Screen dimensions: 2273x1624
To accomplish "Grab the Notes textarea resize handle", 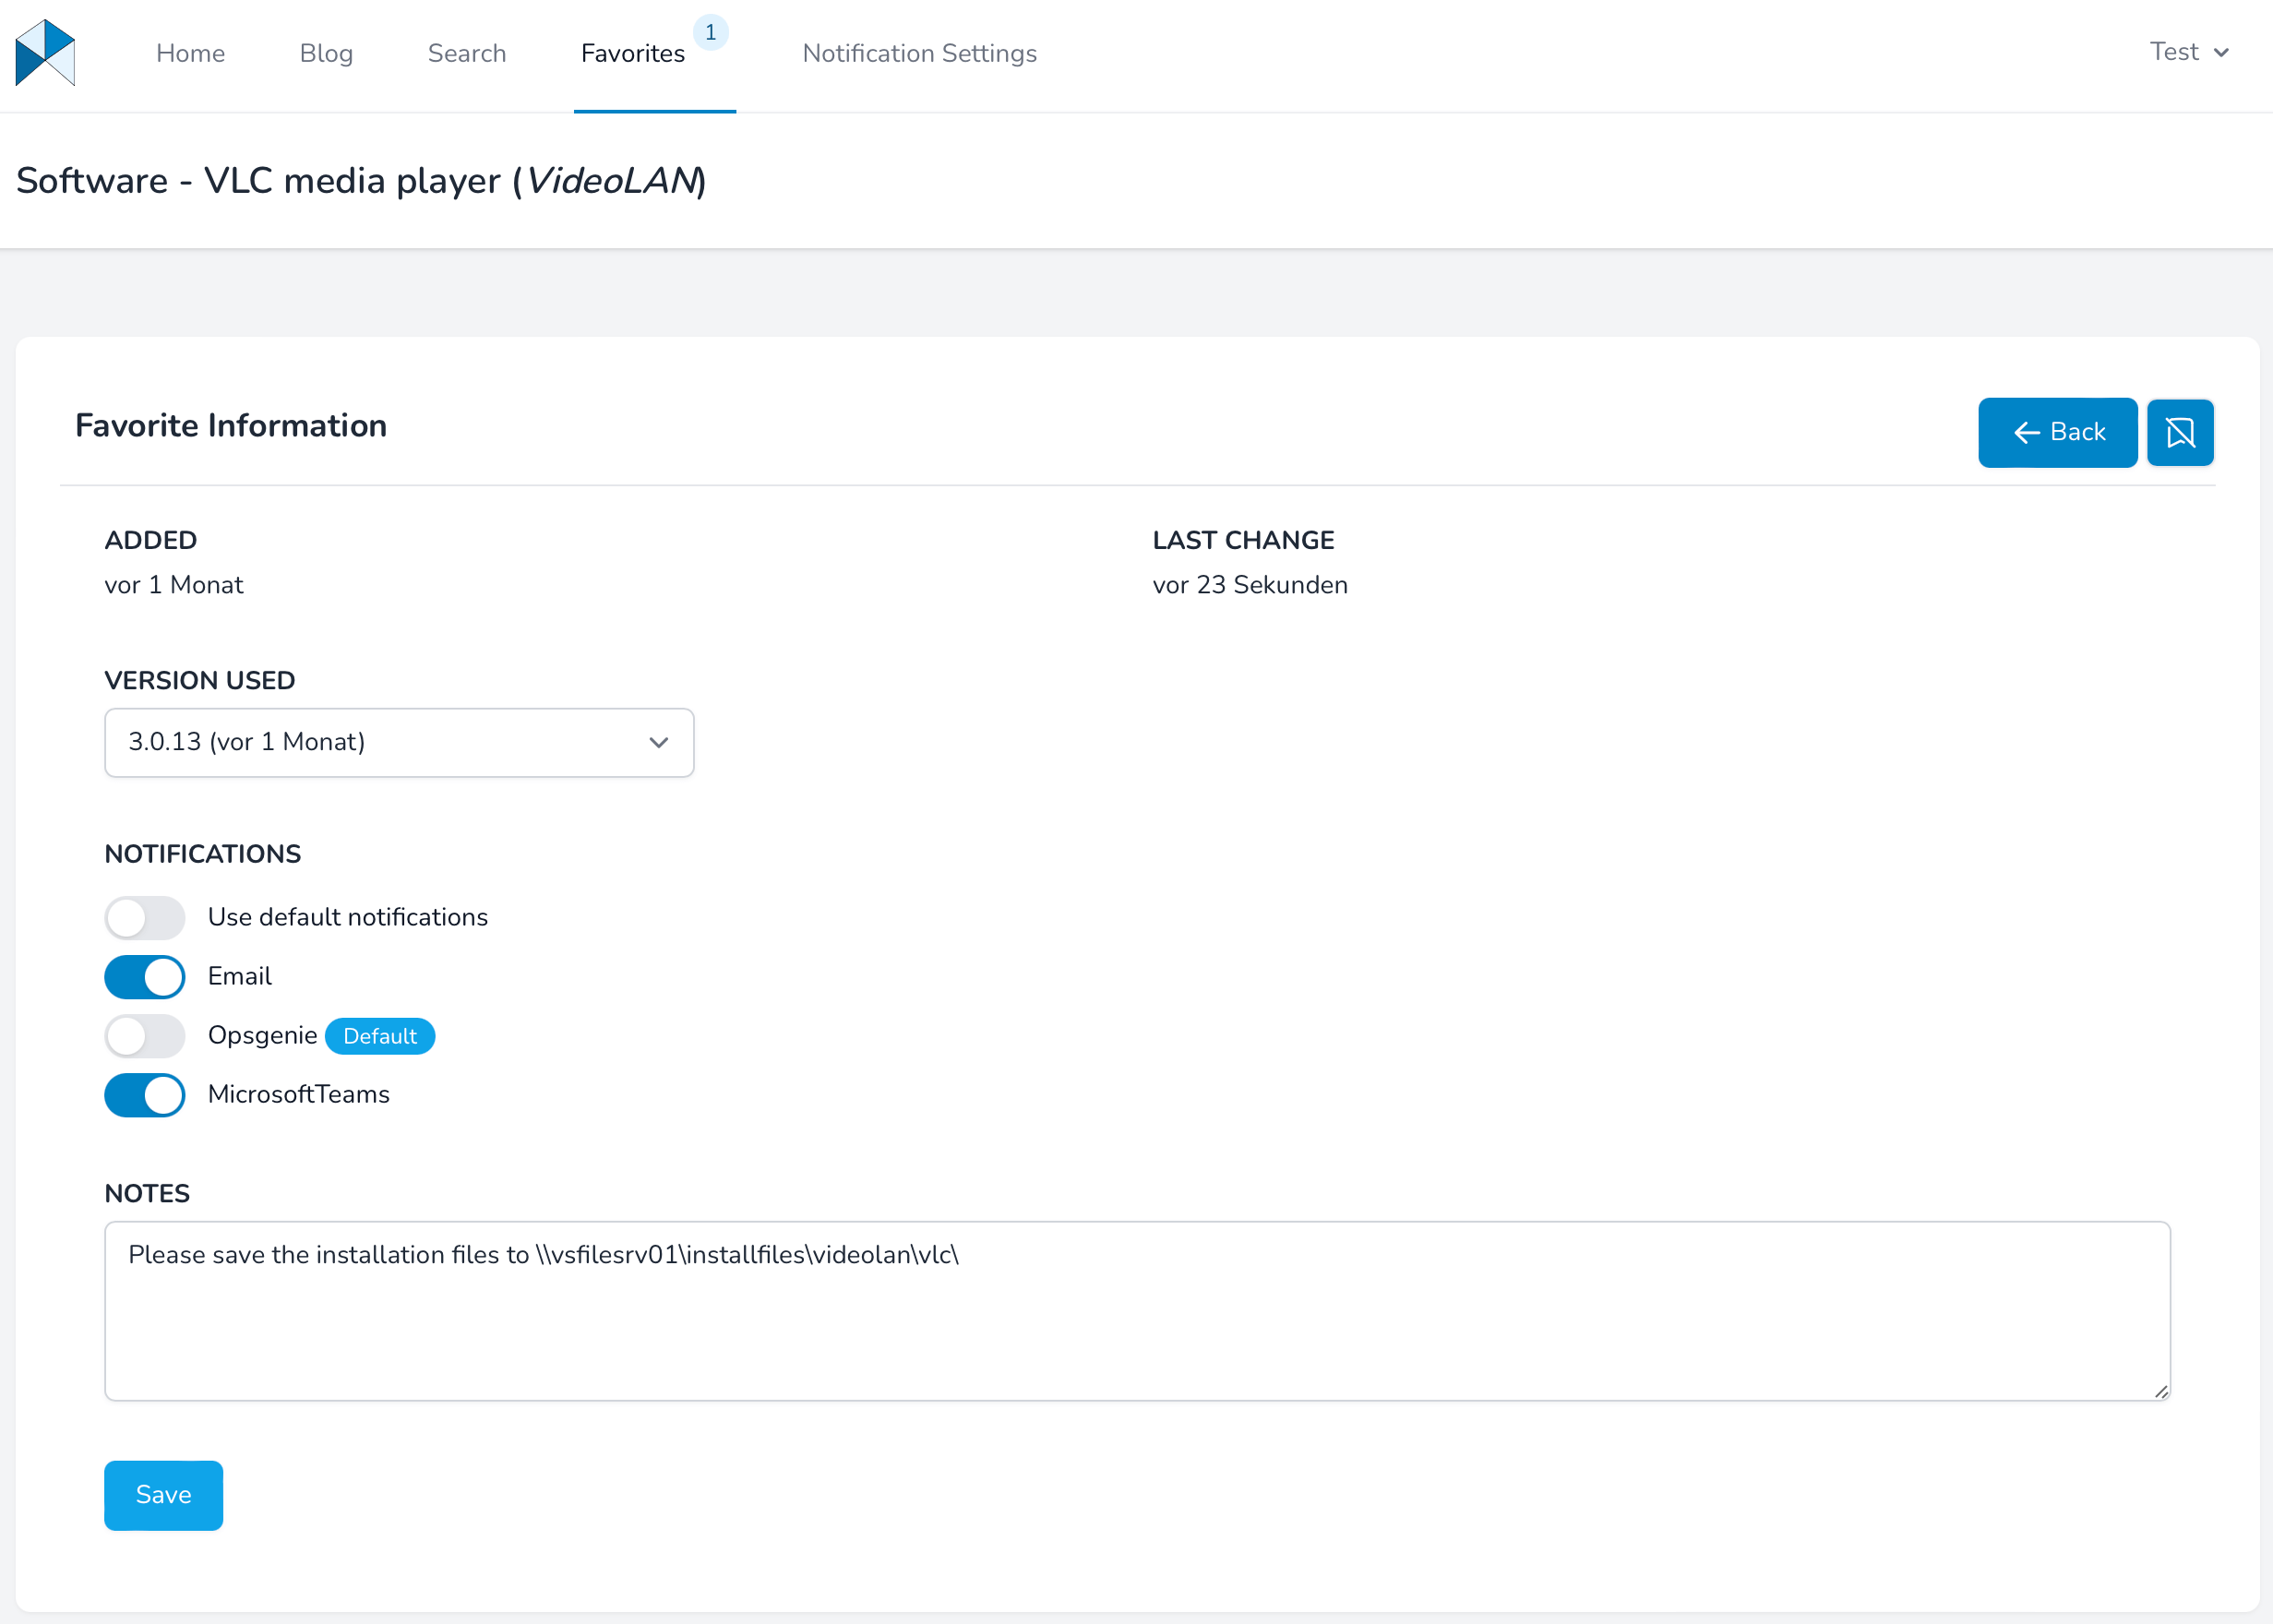I will click(x=2160, y=1391).
